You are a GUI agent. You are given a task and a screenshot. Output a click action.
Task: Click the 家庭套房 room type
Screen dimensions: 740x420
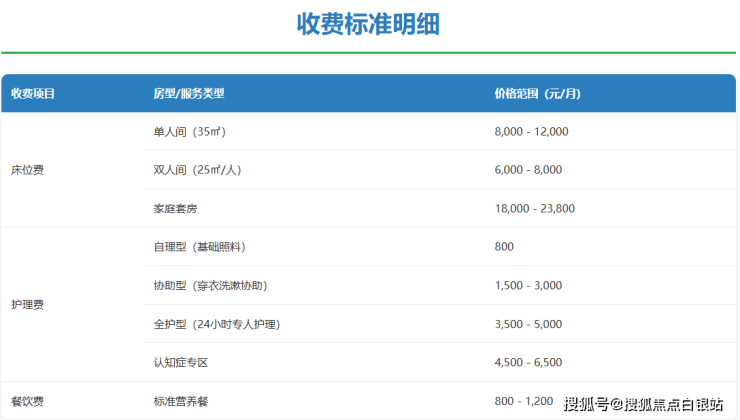[x=175, y=209]
